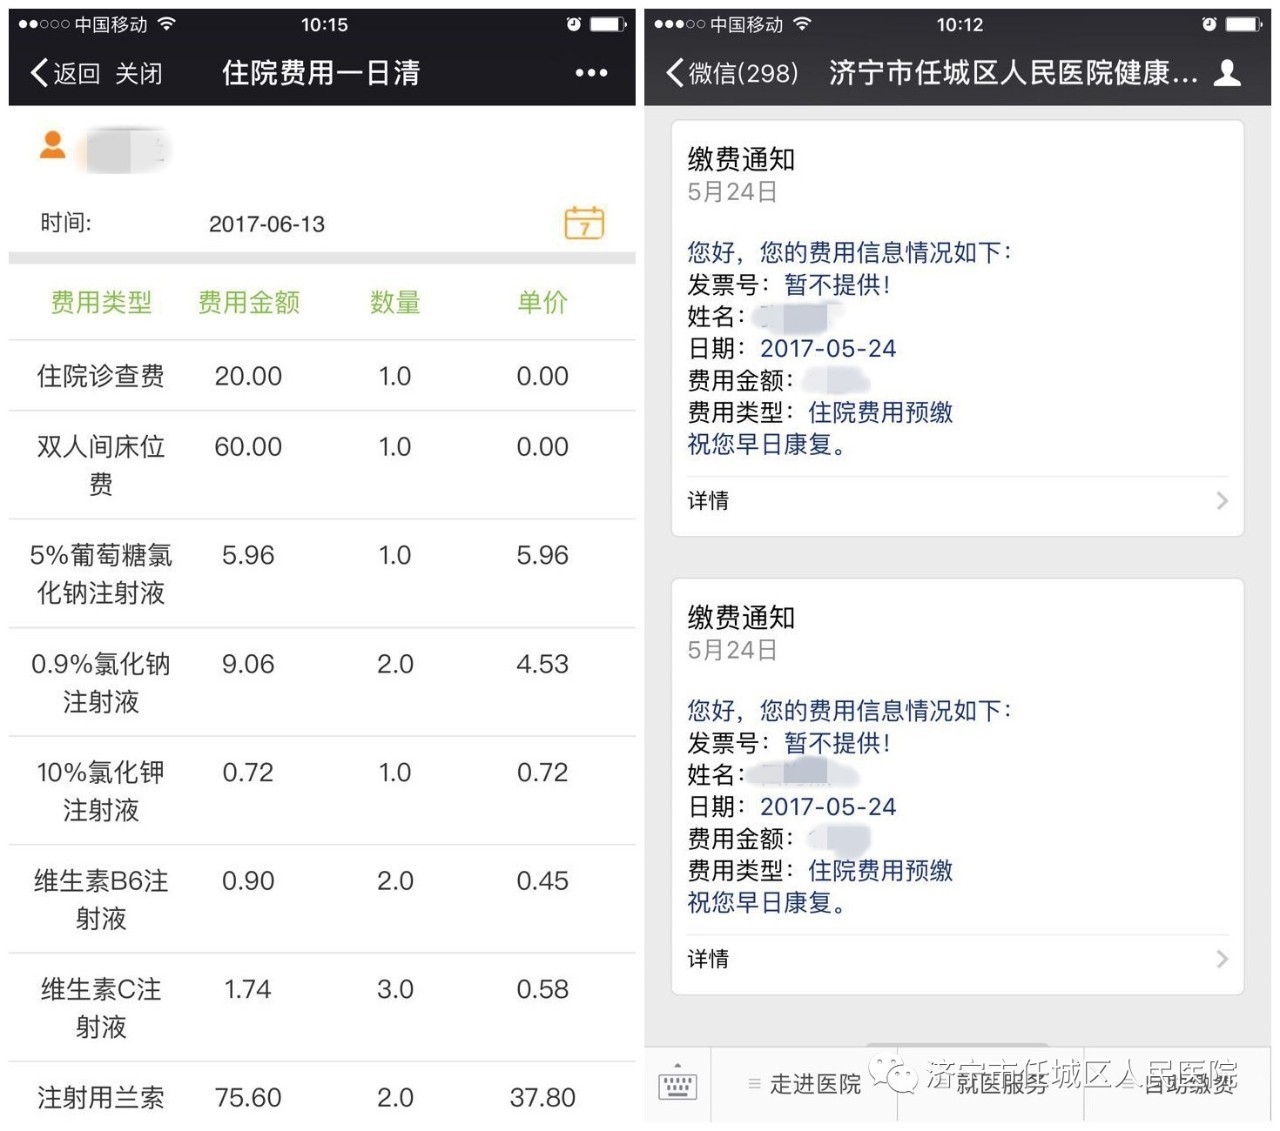Tap the first 缴费通知 card title
Image resolution: width=1280 pixels, height=1131 pixels.
point(741,160)
